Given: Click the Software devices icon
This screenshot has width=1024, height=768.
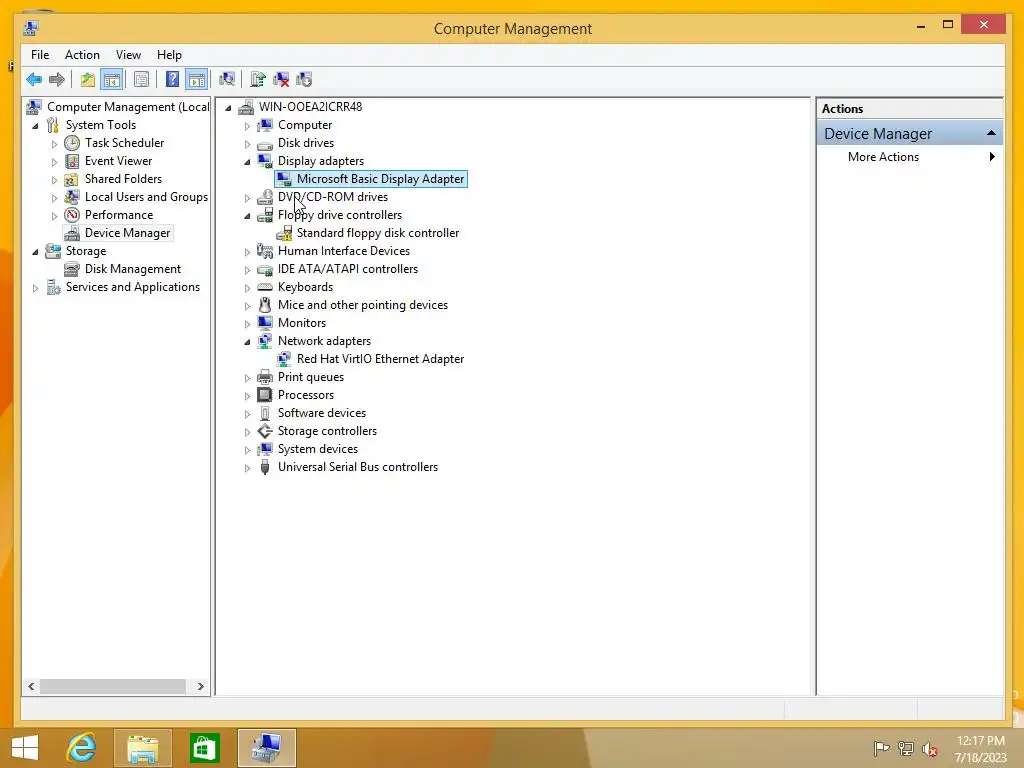Looking at the screenshot, I should 265,413.
